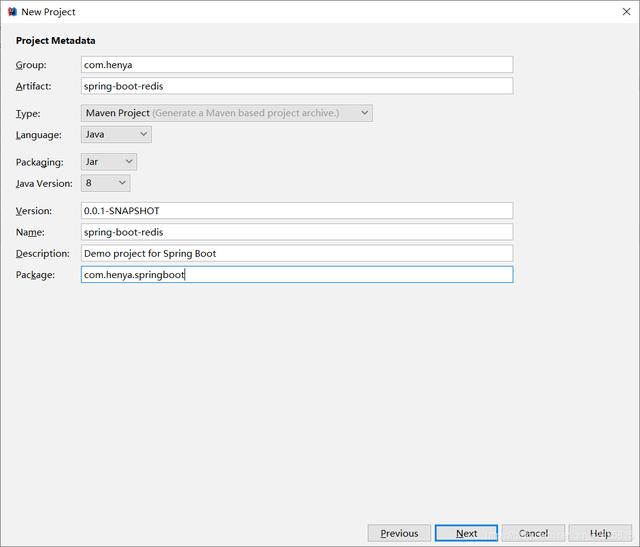Edit the Version field '0.0.1-SNAPSHOT'
The height and width of the screenshot is (547, 640).
click(x=297, y=211)
